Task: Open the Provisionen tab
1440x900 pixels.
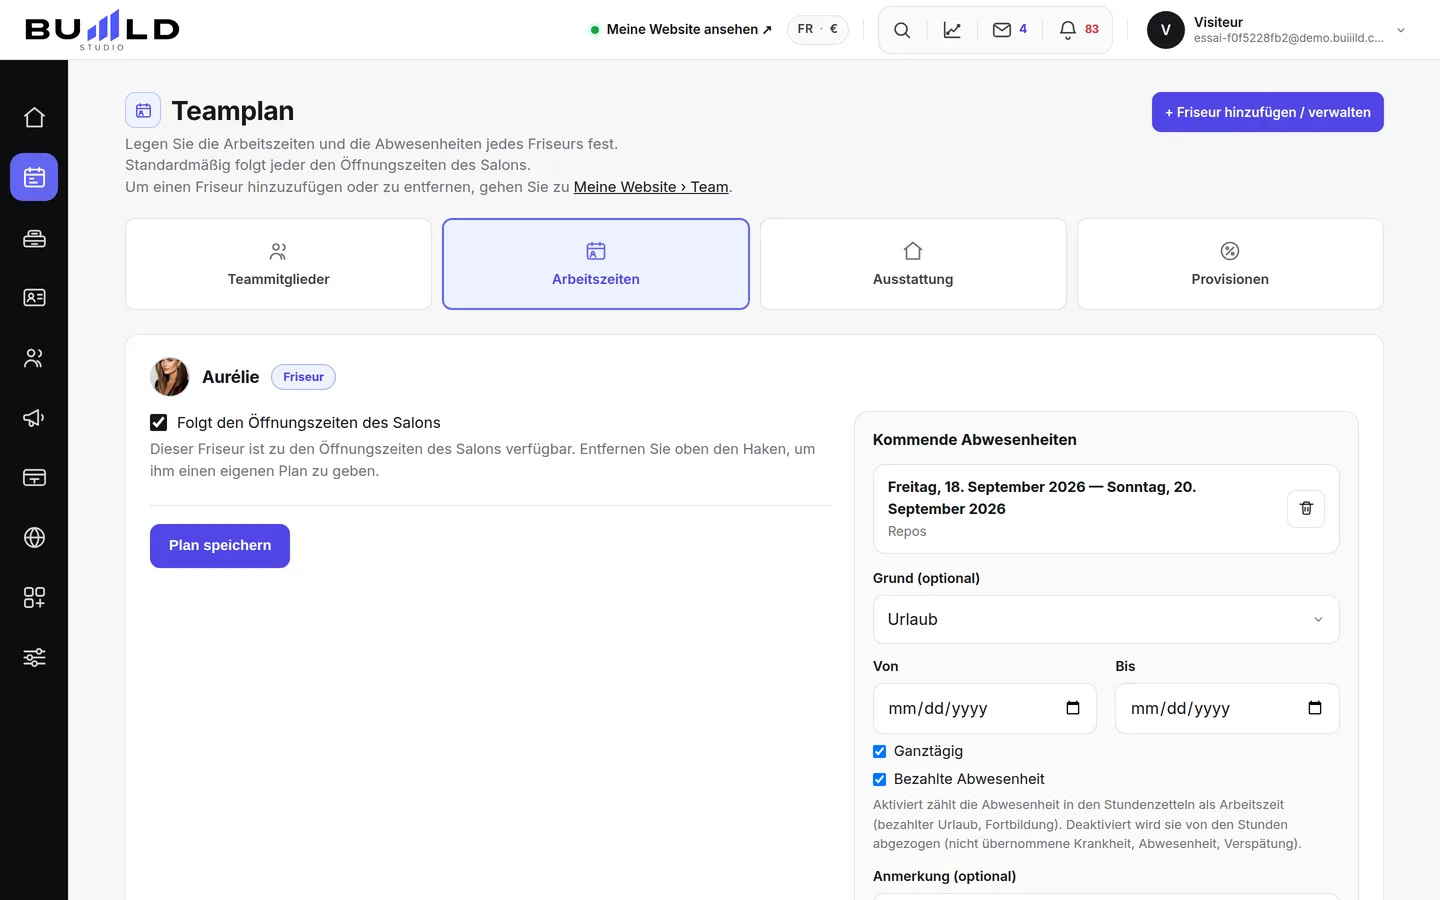Action: click(x=1230, y=264)
